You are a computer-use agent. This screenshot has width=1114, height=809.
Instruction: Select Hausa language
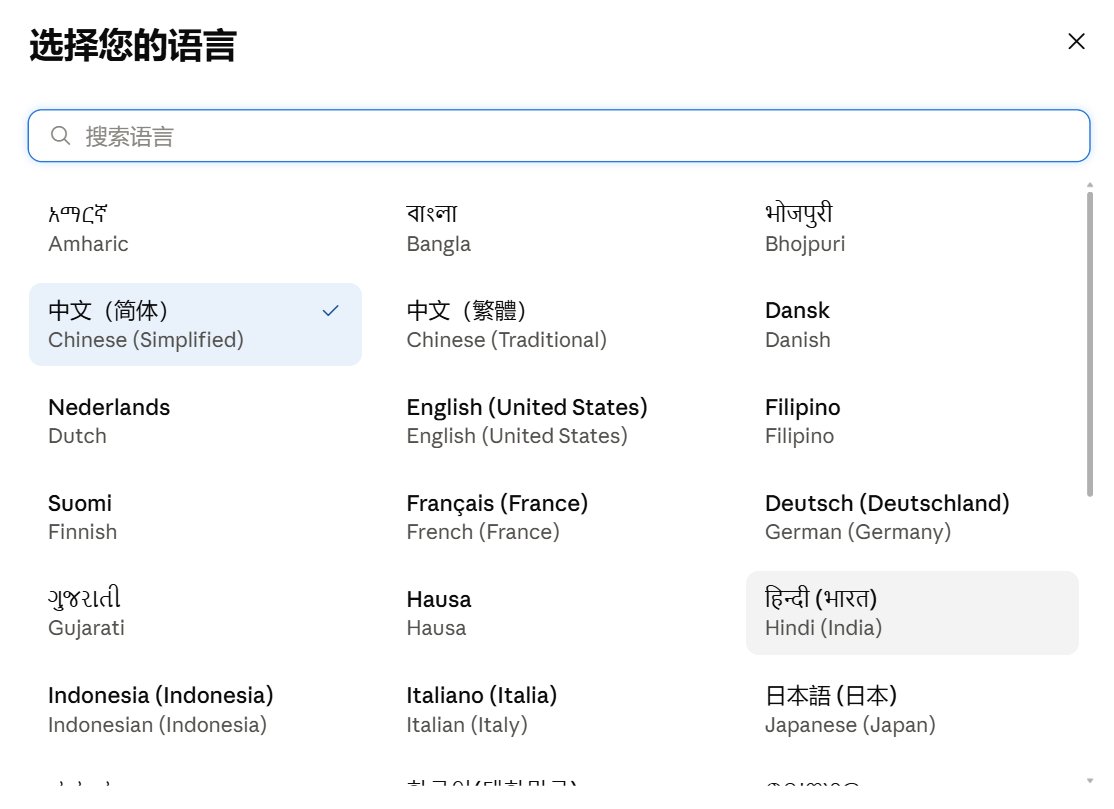pyautogui.click(x=553, y=613)
